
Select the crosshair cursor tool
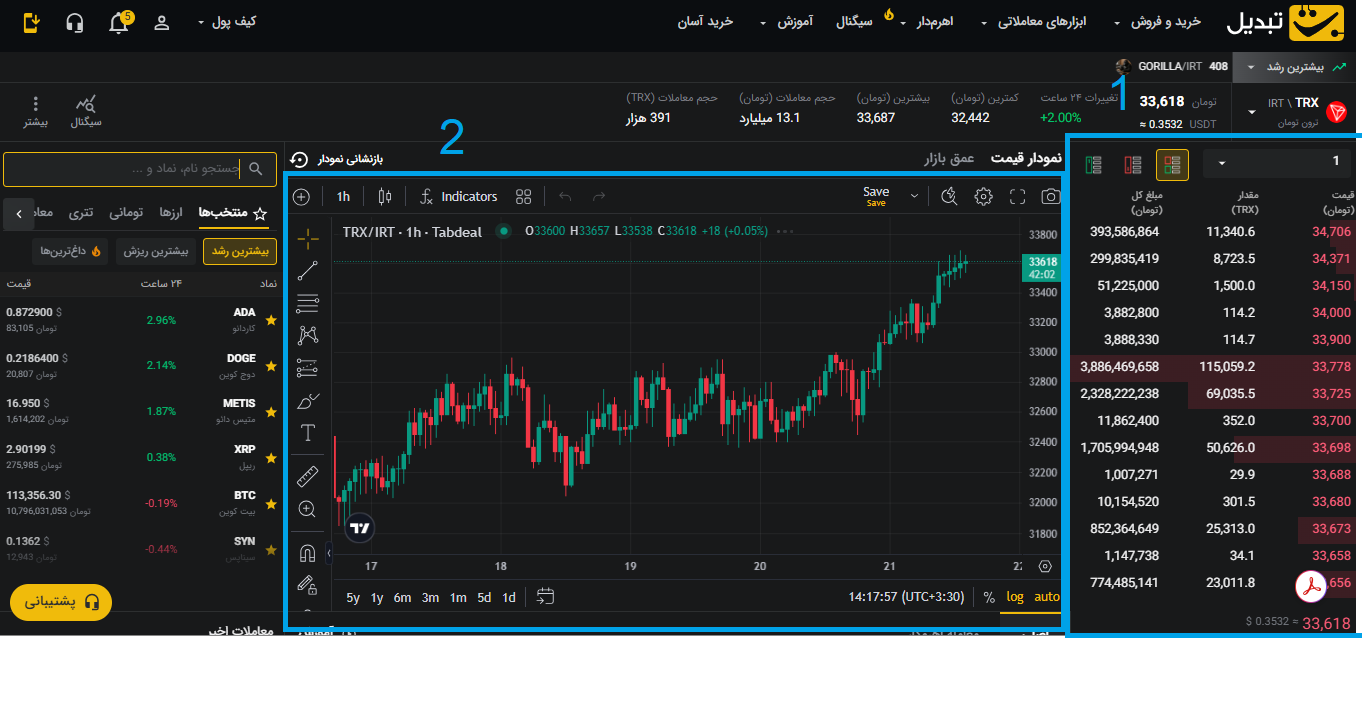(x=307, y=238)
